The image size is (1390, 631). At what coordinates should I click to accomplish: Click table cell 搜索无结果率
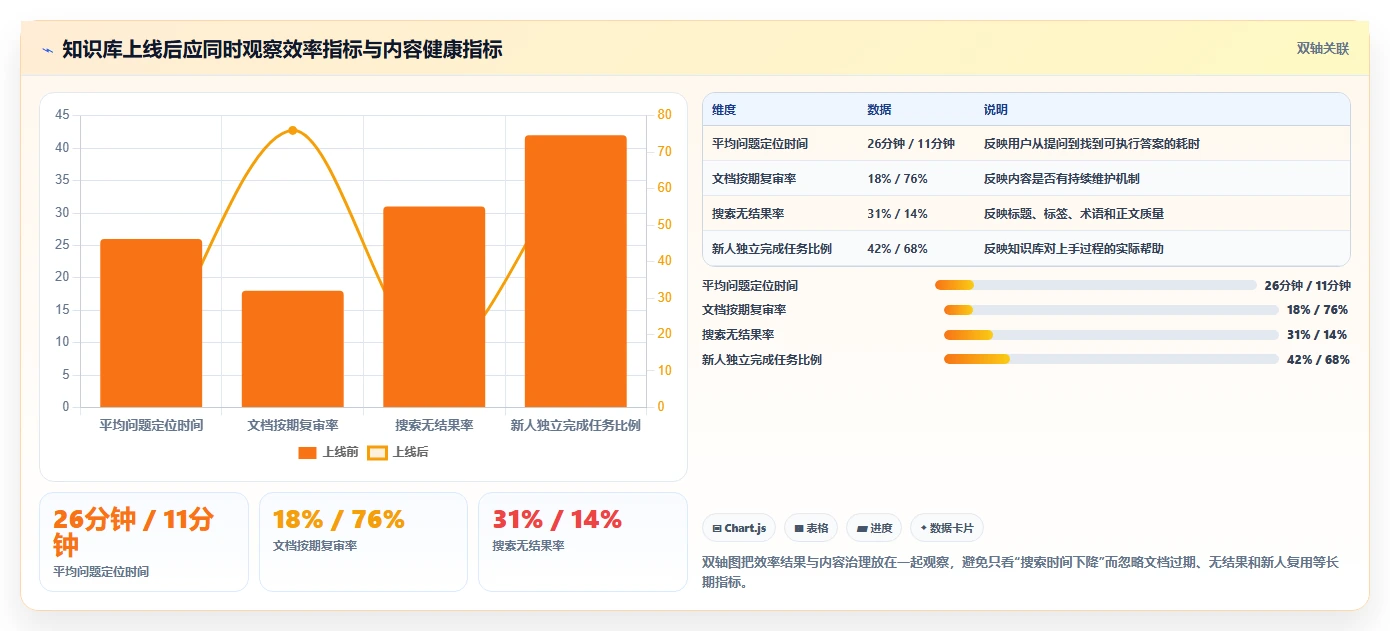748,214
